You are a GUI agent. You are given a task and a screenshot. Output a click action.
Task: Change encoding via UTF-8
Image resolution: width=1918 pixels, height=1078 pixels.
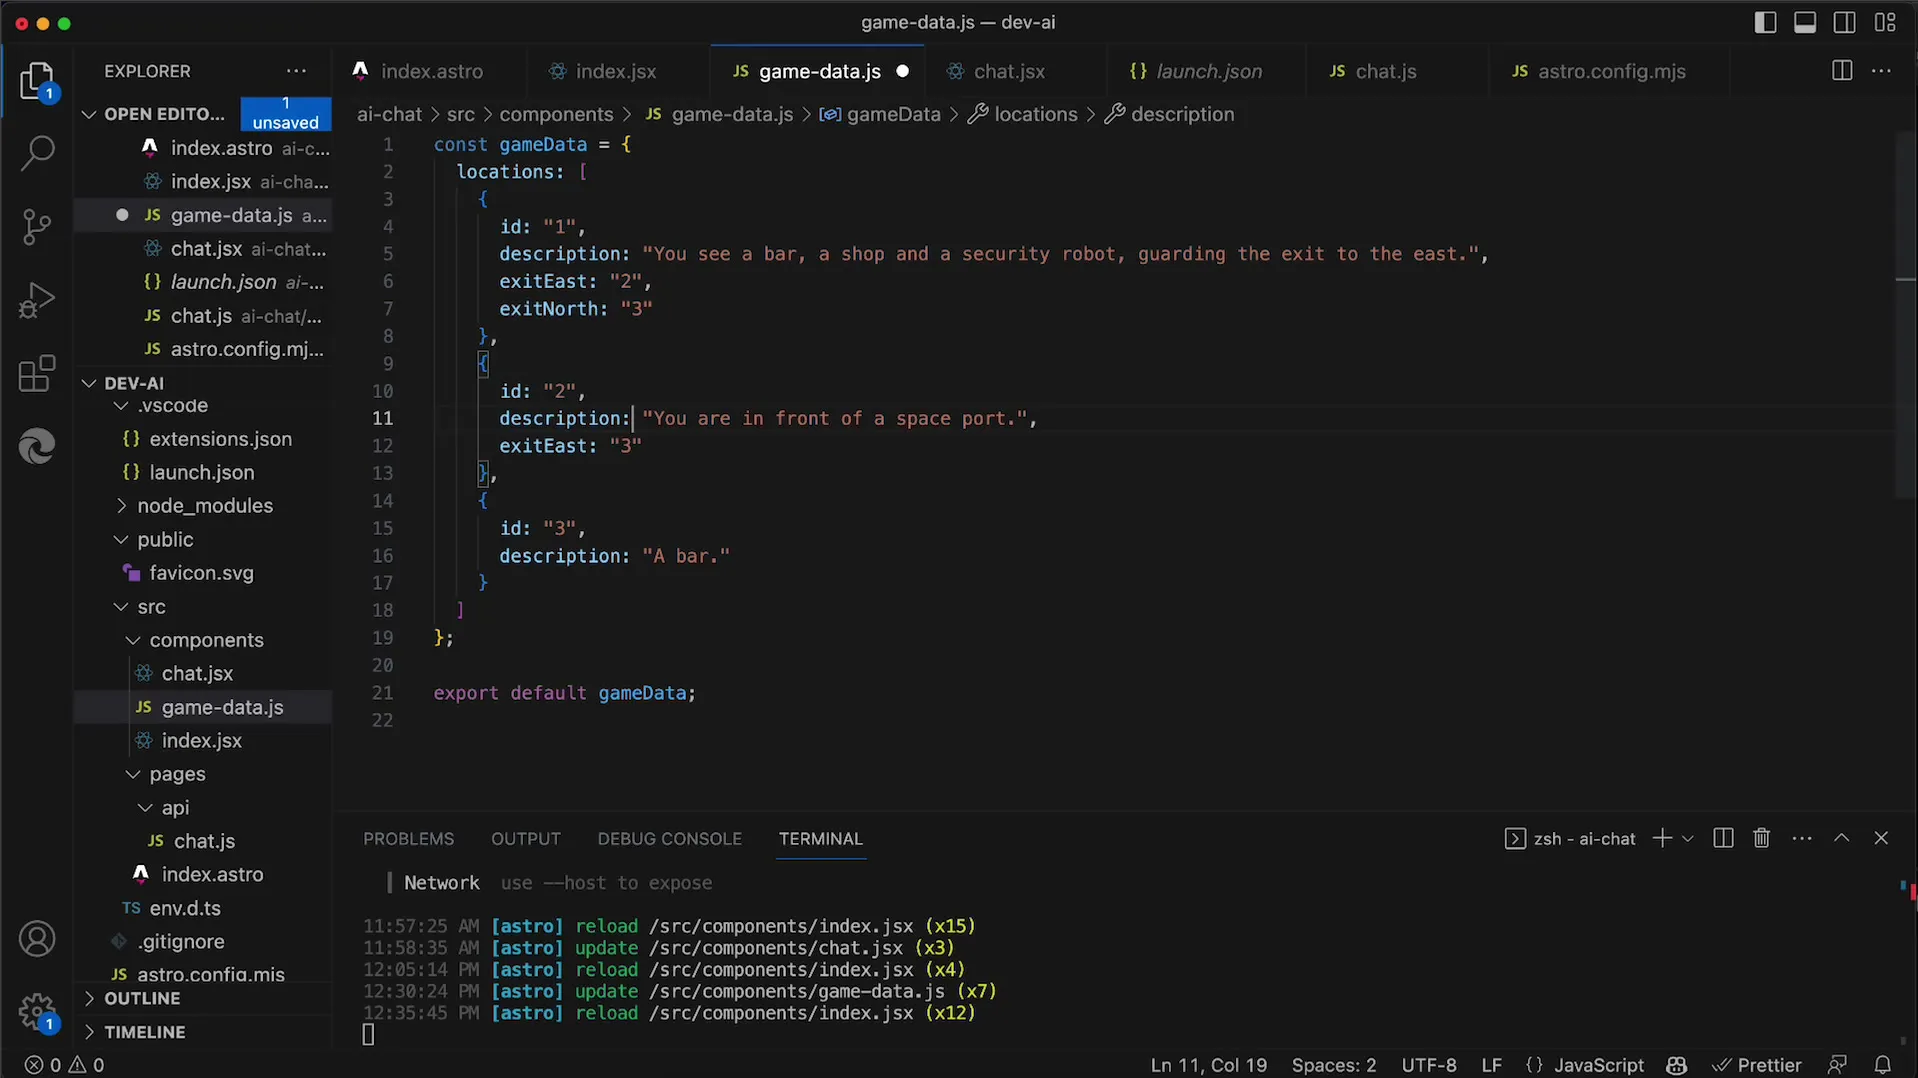tap(1429, 1065)
